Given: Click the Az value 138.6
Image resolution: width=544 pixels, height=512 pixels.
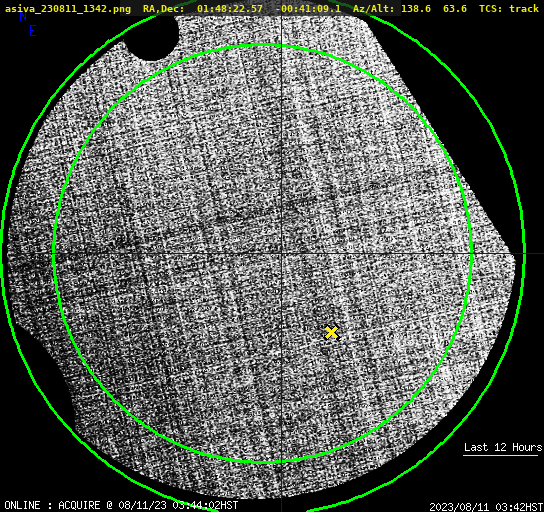Looking at the screenshot, I should [416, 8].
